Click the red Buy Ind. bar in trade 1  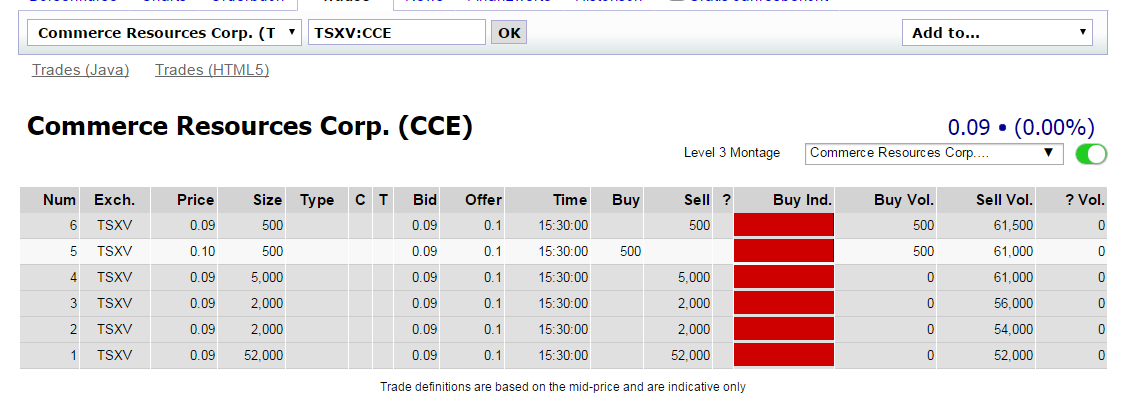(783, 355)
